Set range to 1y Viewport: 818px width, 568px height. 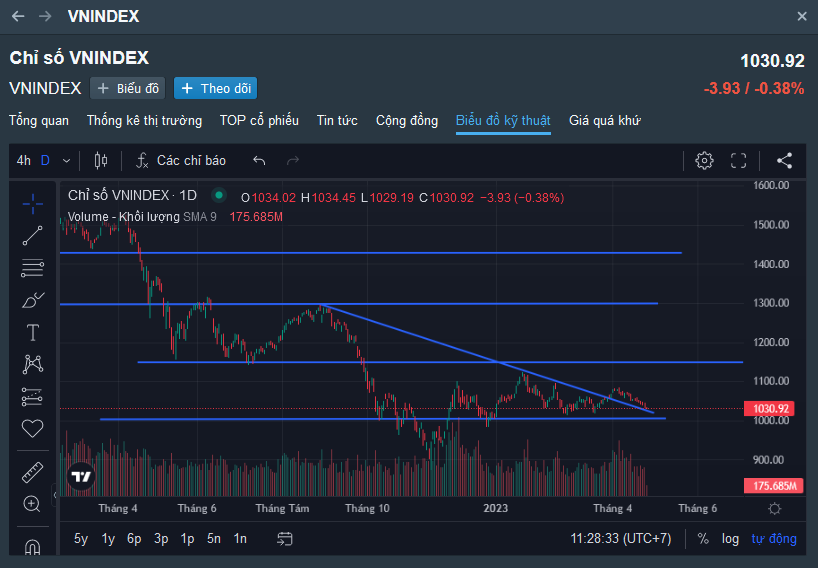tap(108, 538)
